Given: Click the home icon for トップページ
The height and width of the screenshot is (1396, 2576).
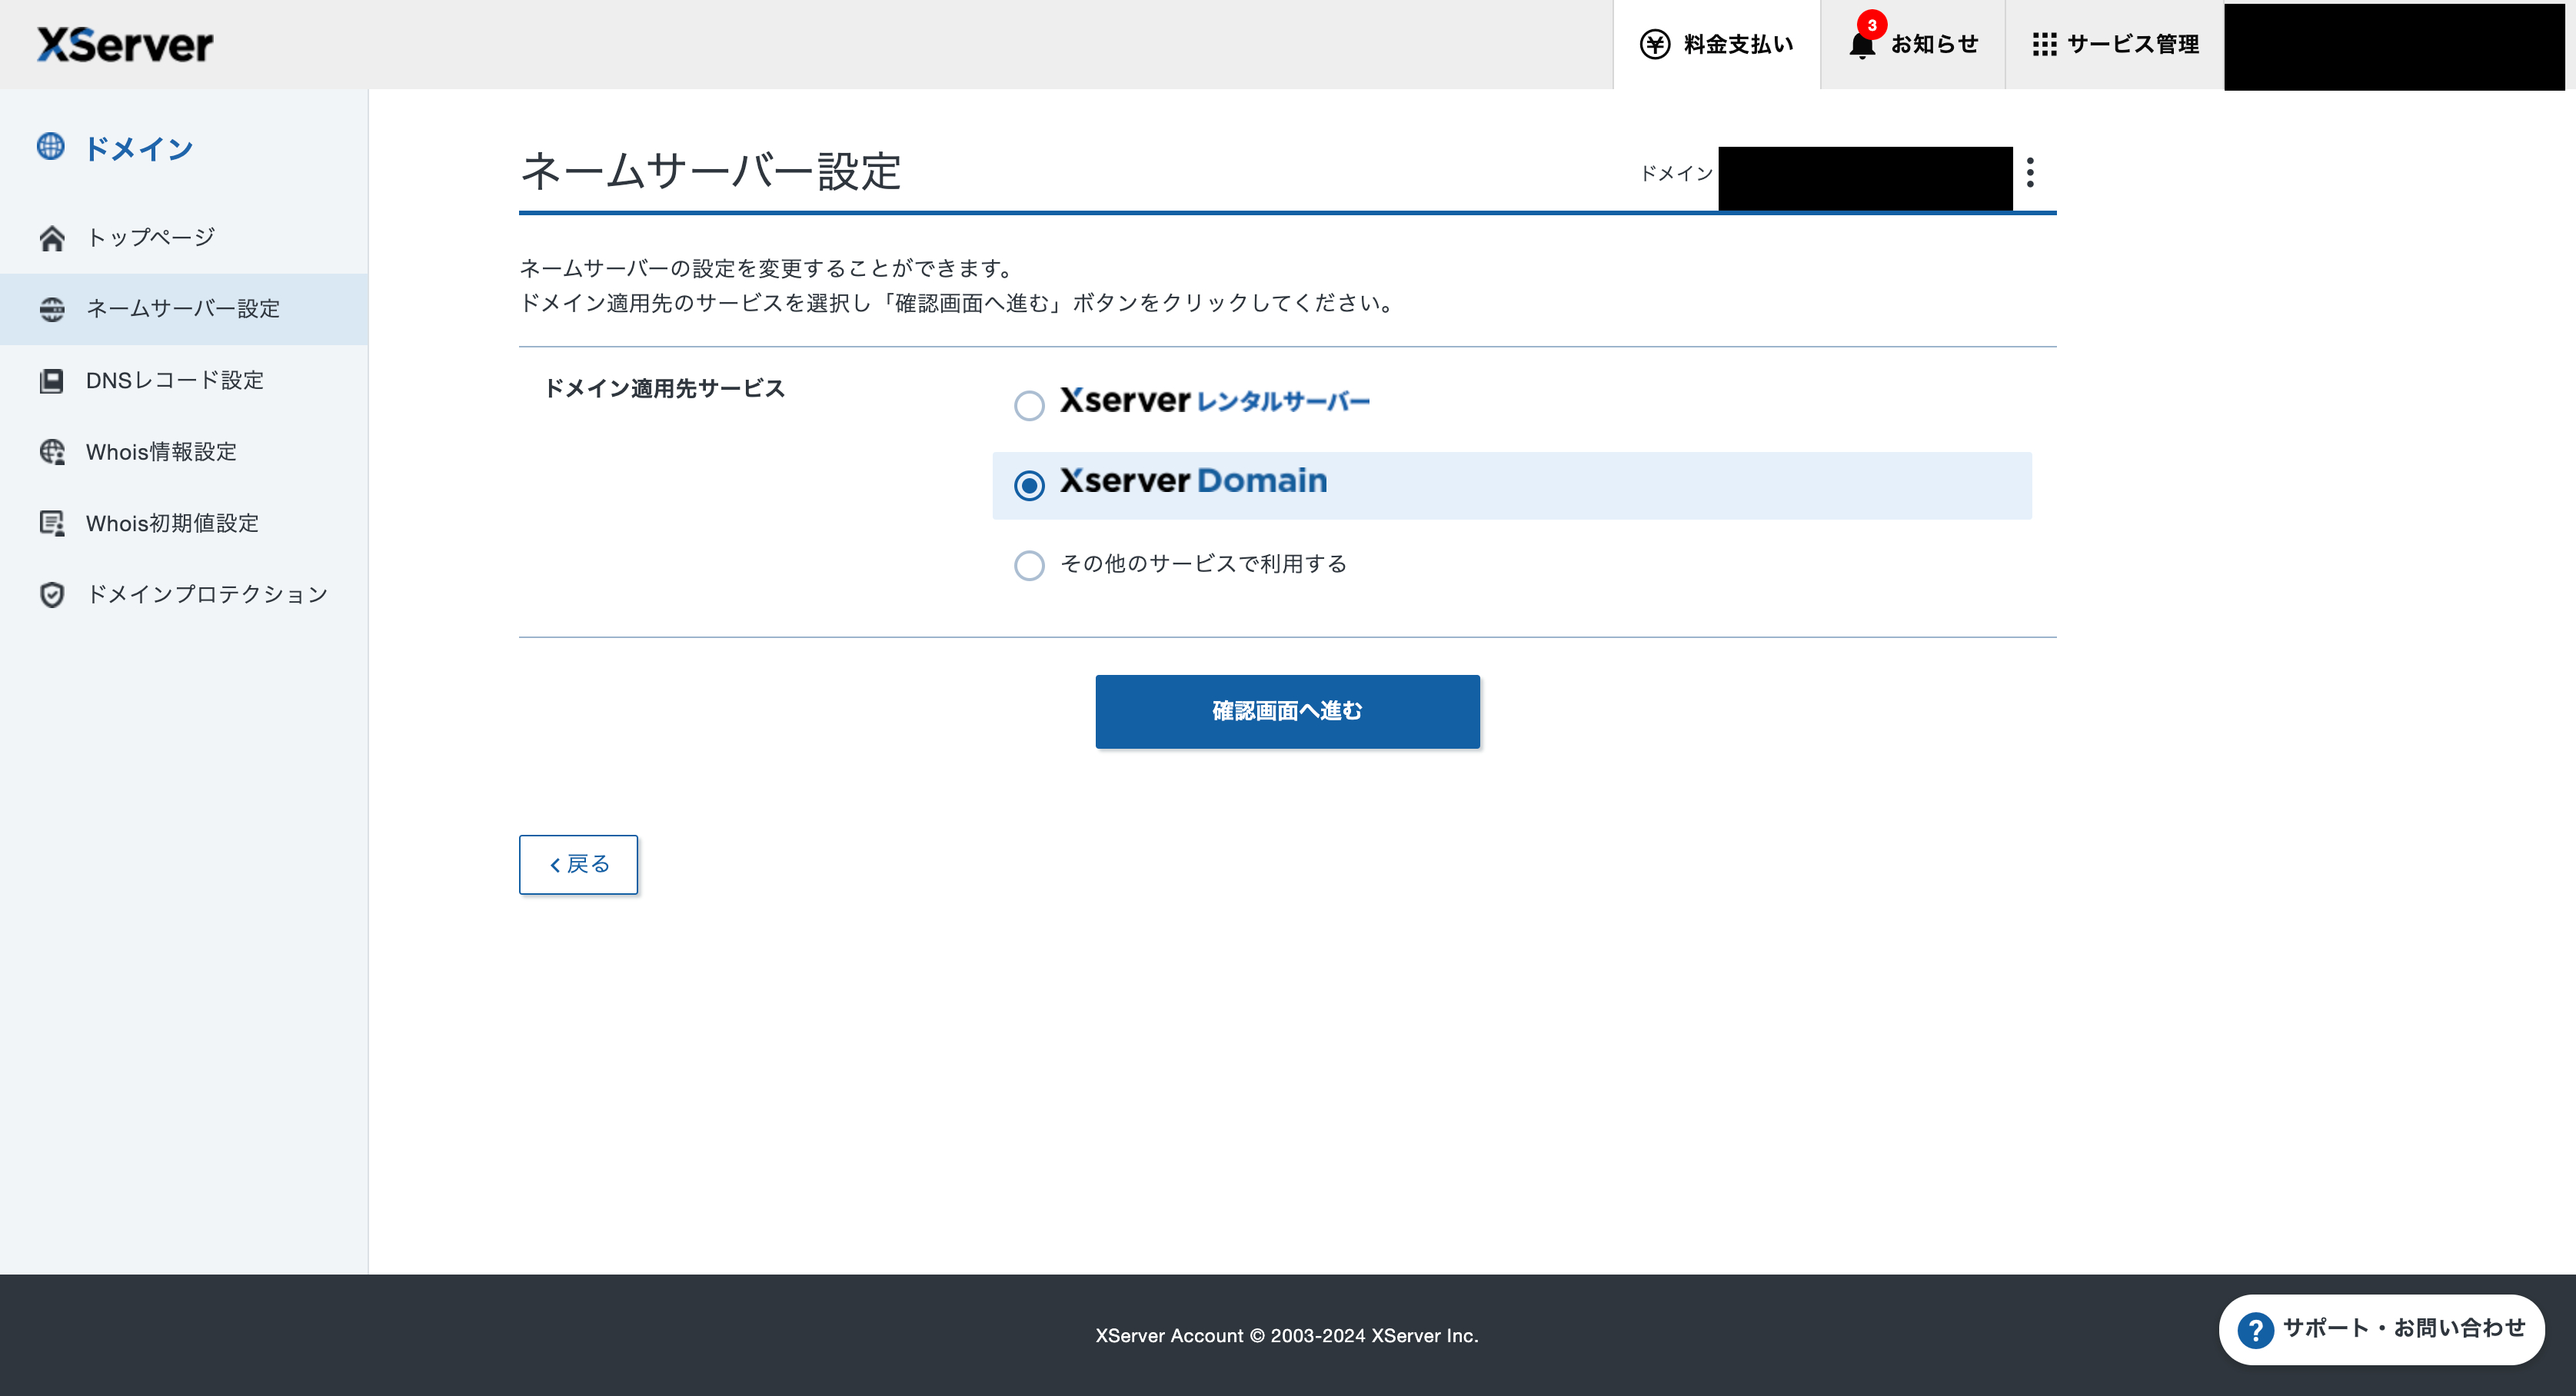Looking at the screenshot, I should (52, 238).
